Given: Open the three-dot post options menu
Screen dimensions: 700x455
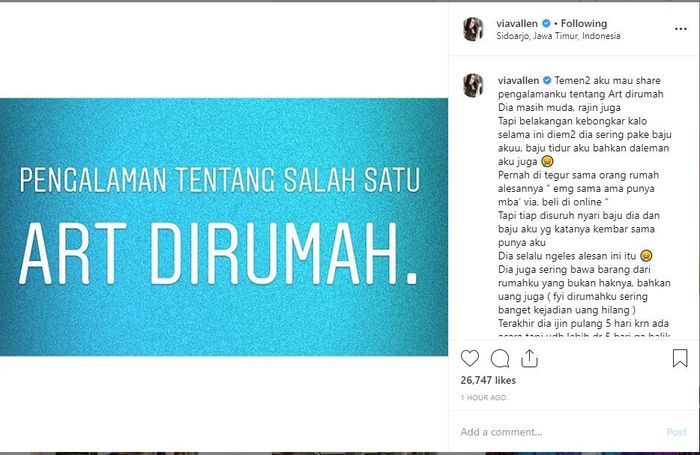Looking at the screenshot, I should click(x=680, y=29).
